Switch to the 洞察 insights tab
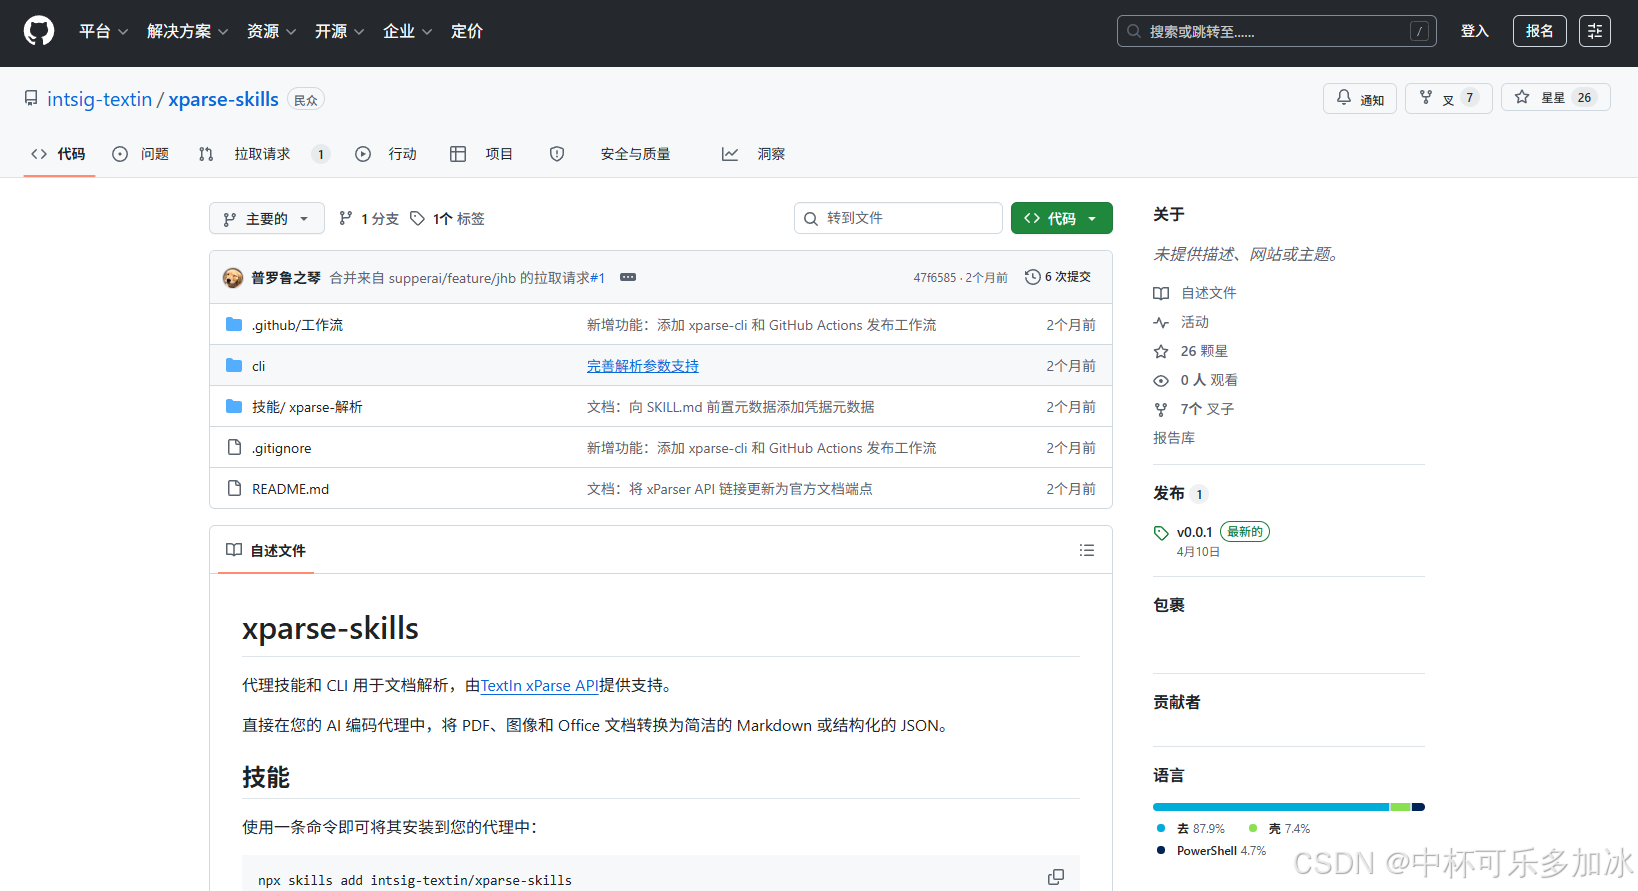The width and height of the screenshot is (1638, 891). [753, 154]
